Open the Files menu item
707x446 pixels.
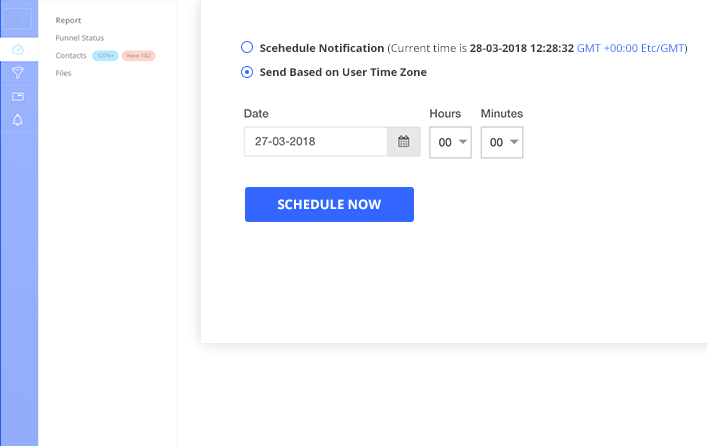(64, 73)
